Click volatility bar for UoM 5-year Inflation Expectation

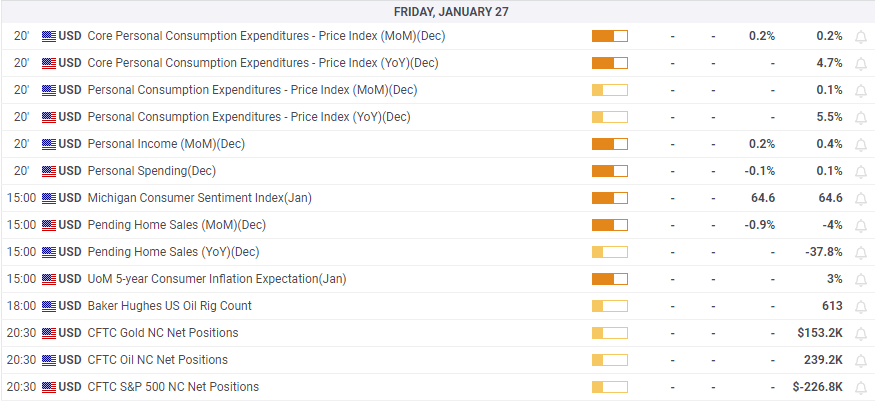click(609, 279)
